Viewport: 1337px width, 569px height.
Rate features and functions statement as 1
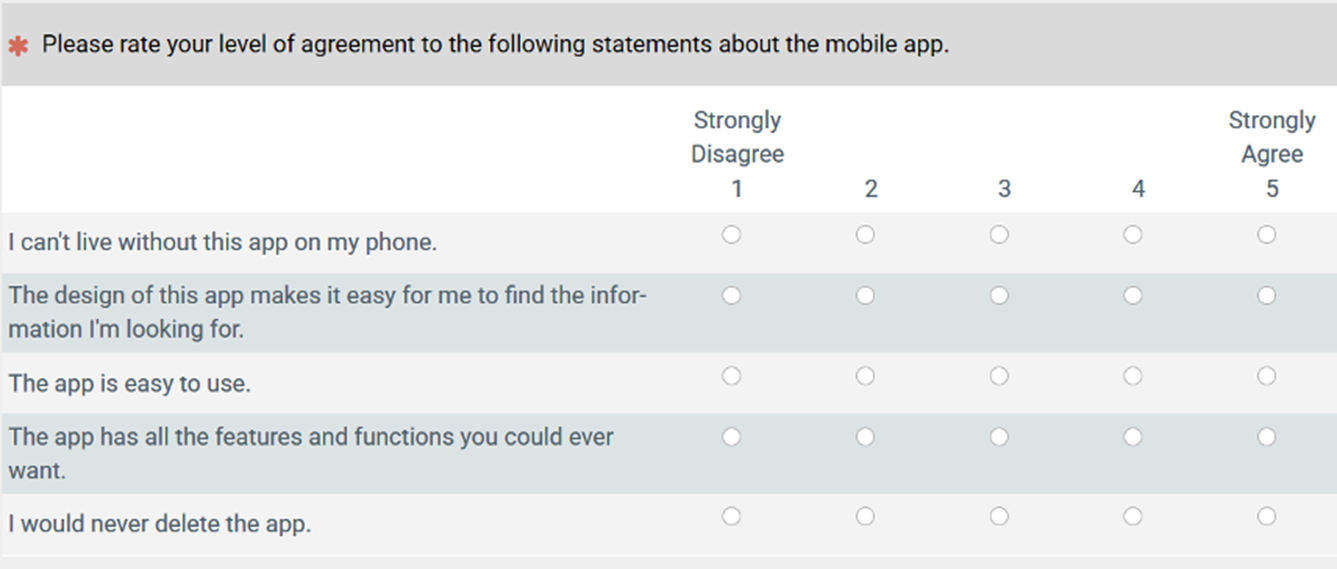tap(732, 437)
